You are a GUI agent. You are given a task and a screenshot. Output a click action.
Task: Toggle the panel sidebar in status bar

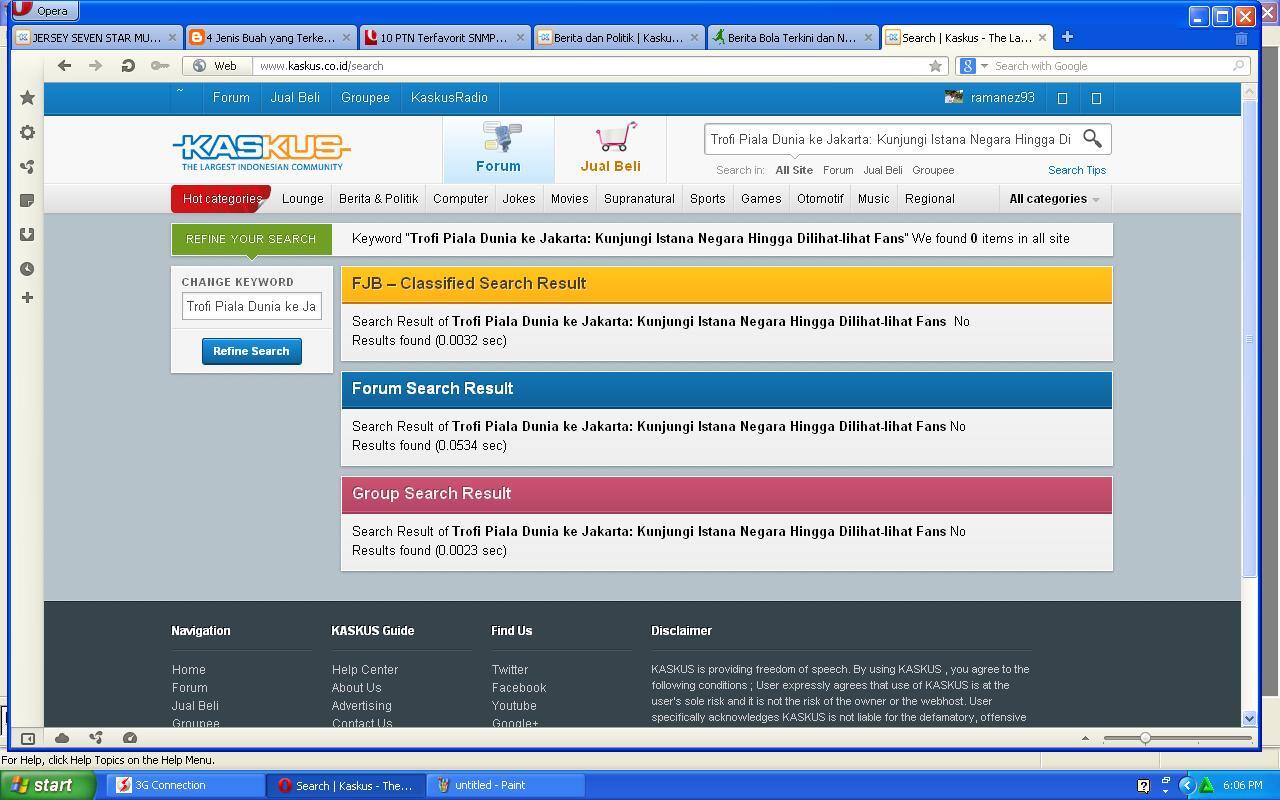point(28,738)
